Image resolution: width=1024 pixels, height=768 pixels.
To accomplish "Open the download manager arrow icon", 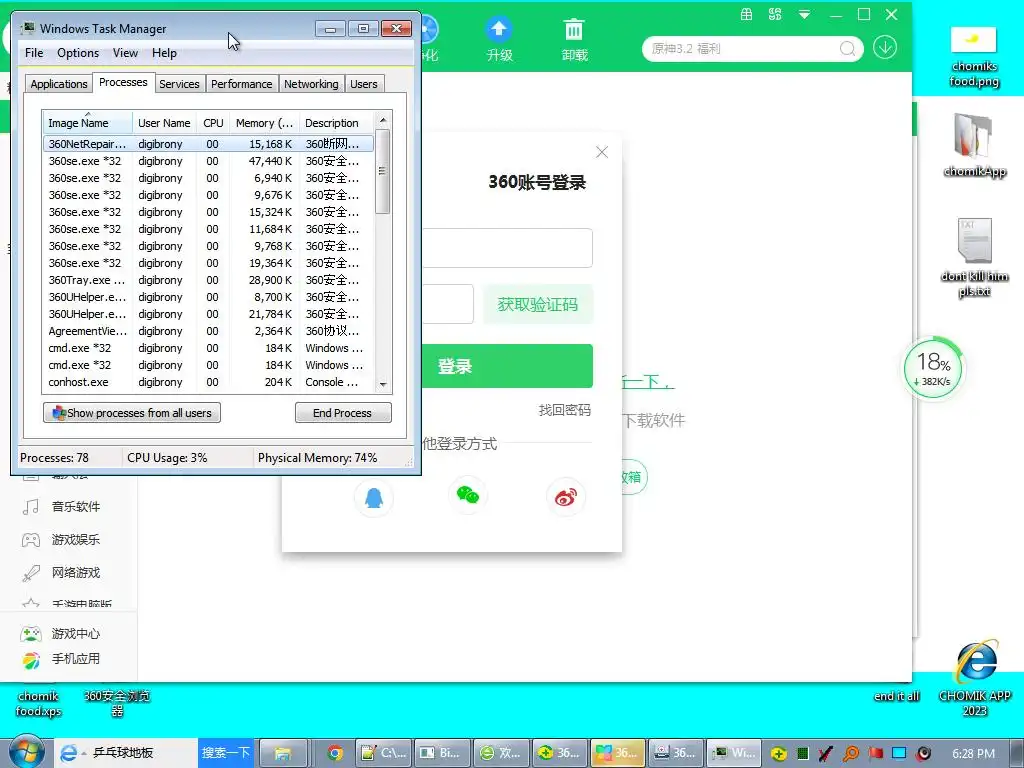I will coord(885,48).
